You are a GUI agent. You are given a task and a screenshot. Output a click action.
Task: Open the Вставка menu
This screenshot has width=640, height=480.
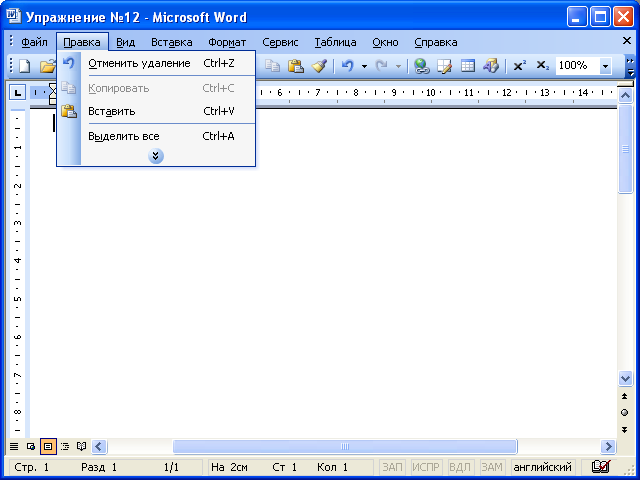[x=171, y=42]
